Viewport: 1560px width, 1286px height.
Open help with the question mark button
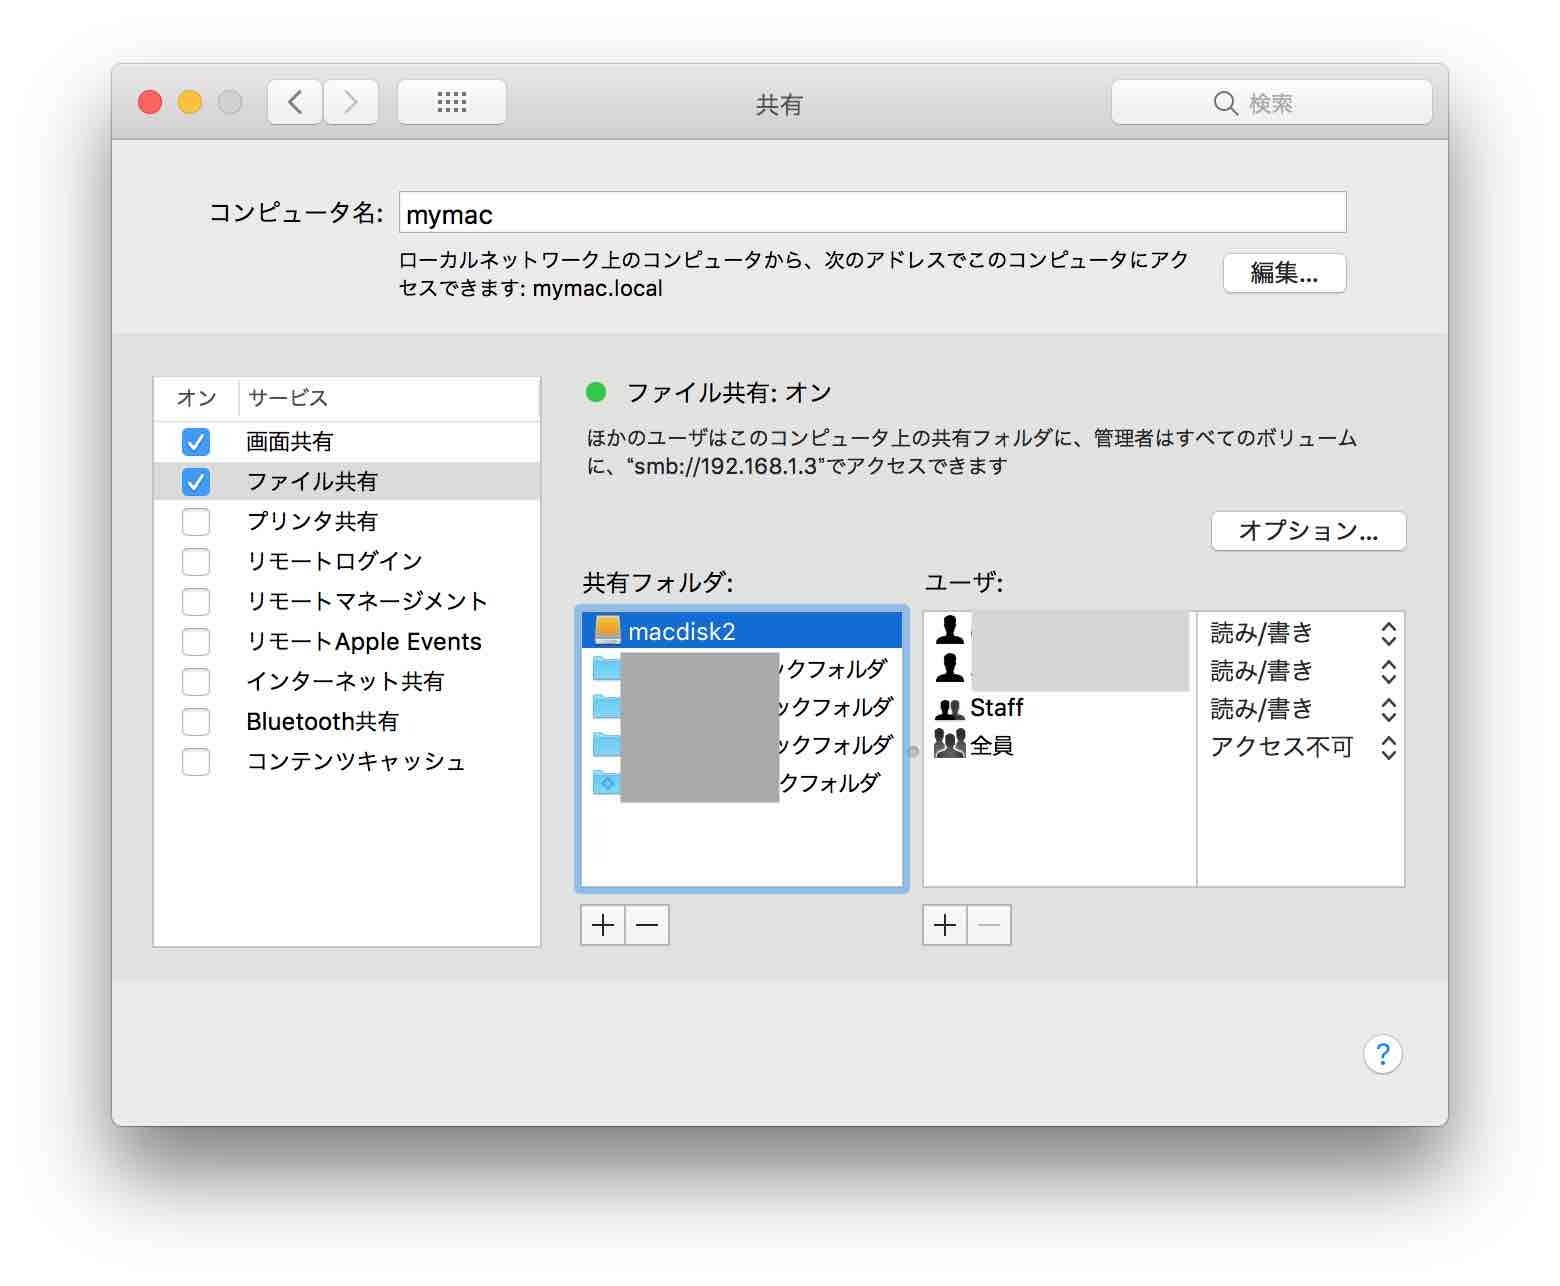click(x=1382, y=1054)
